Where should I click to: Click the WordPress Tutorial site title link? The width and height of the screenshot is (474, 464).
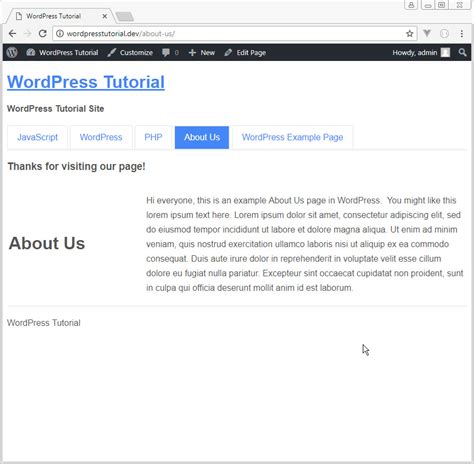click(86, 82)
